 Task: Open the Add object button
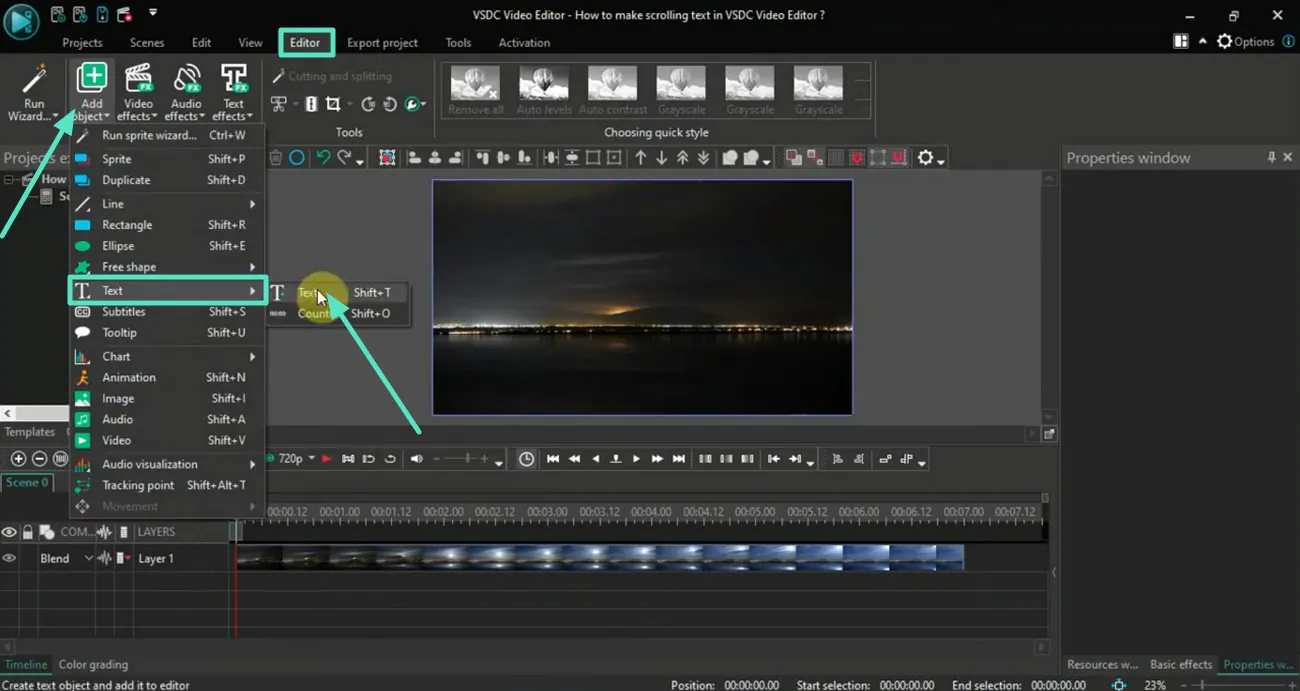[91, 91]
